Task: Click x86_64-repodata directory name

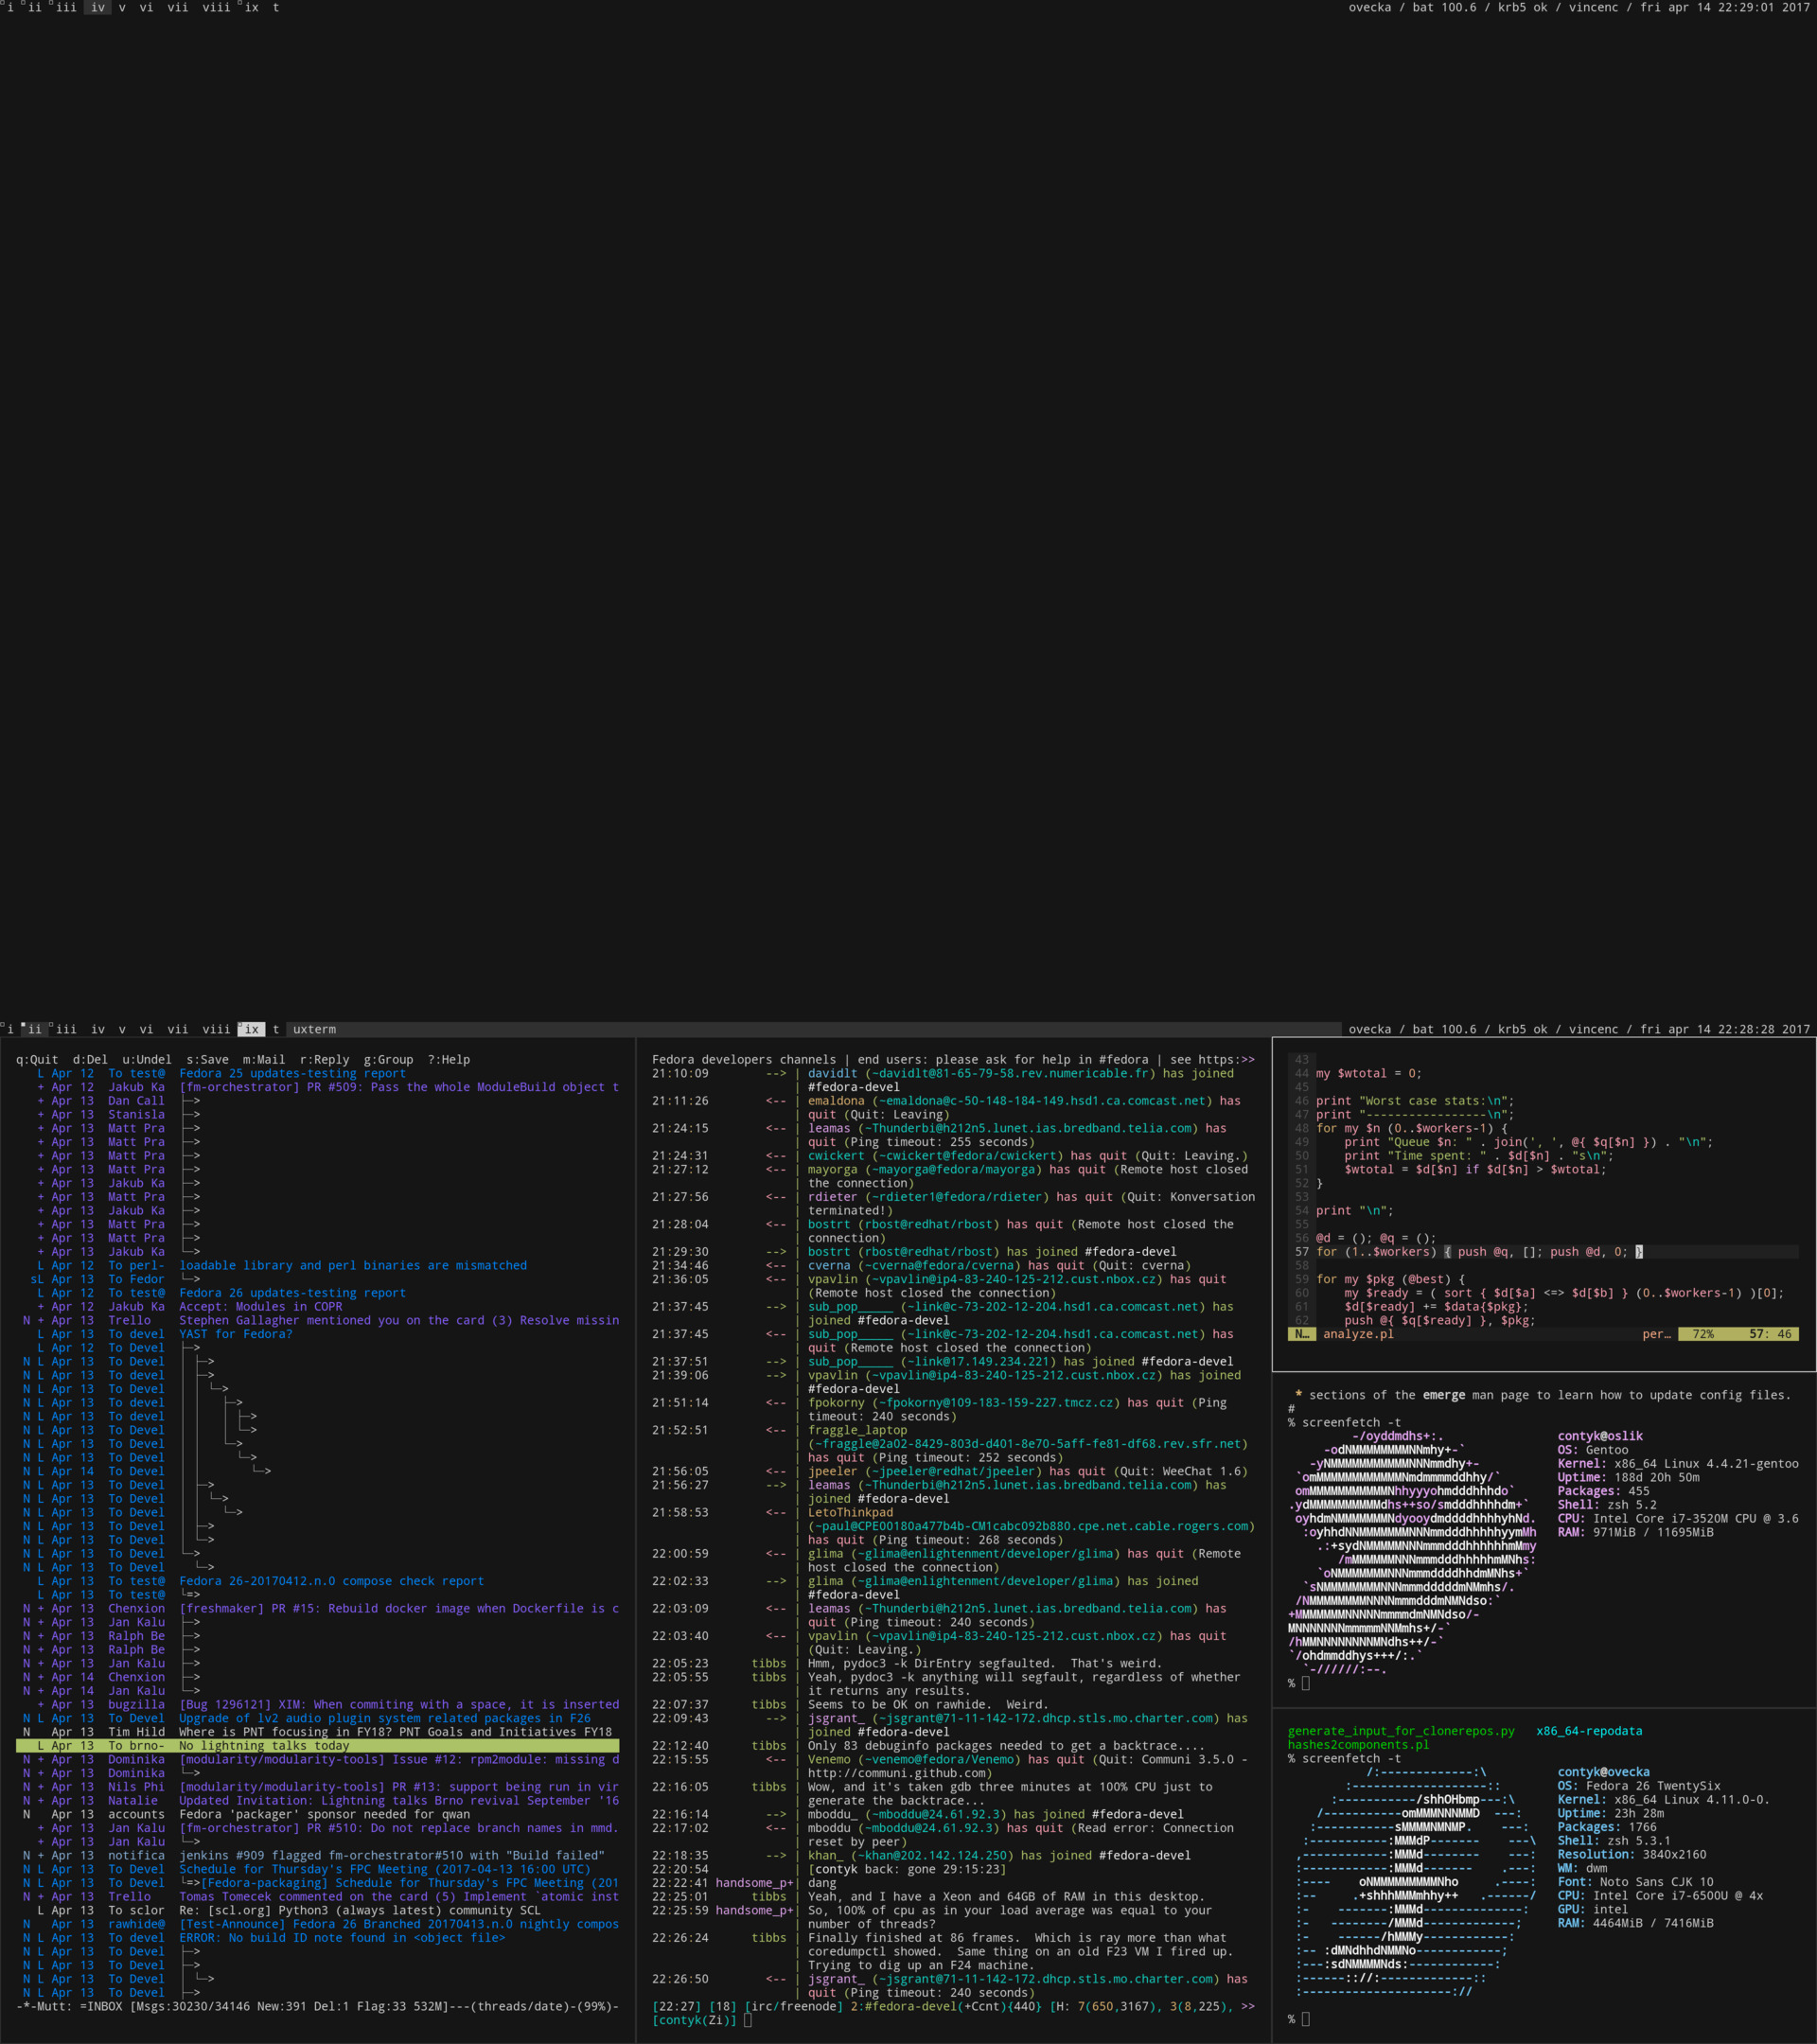Action: point(1589,1731)
